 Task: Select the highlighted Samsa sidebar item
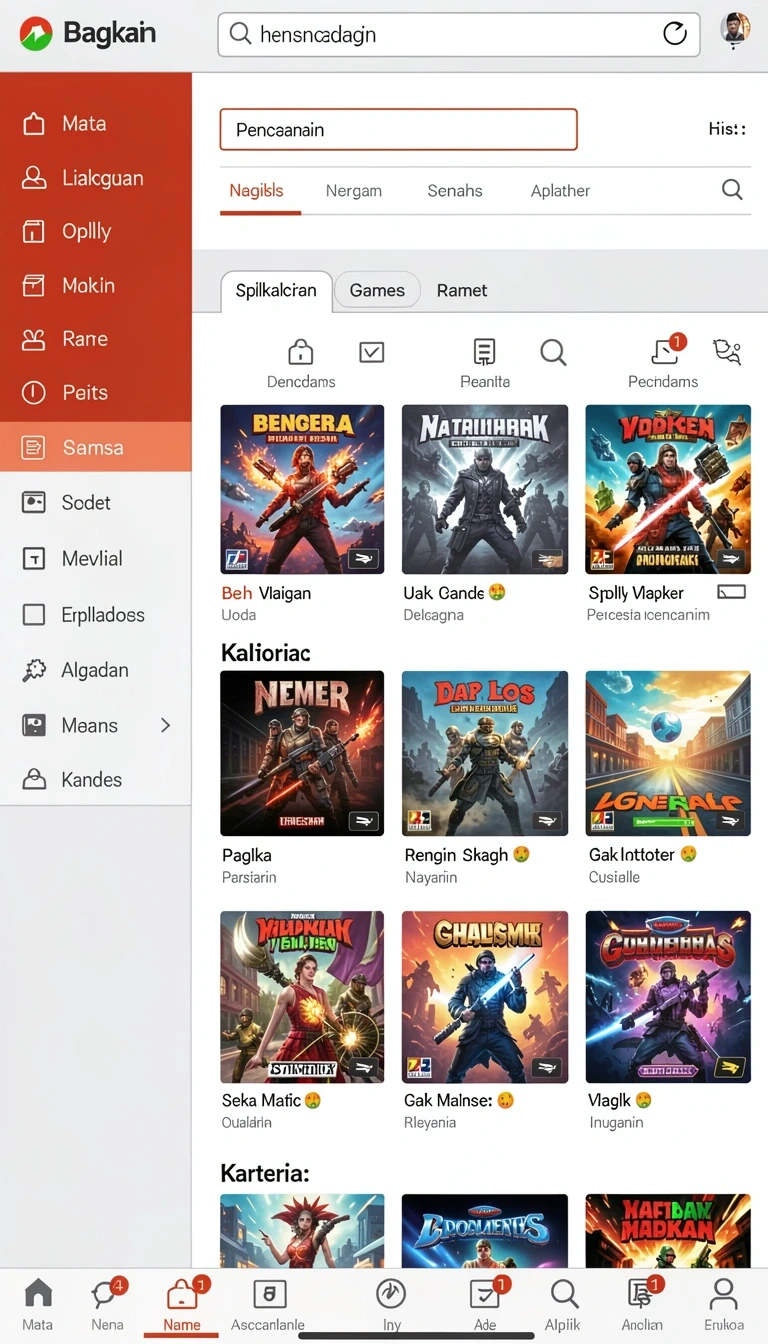pos(96,447)
